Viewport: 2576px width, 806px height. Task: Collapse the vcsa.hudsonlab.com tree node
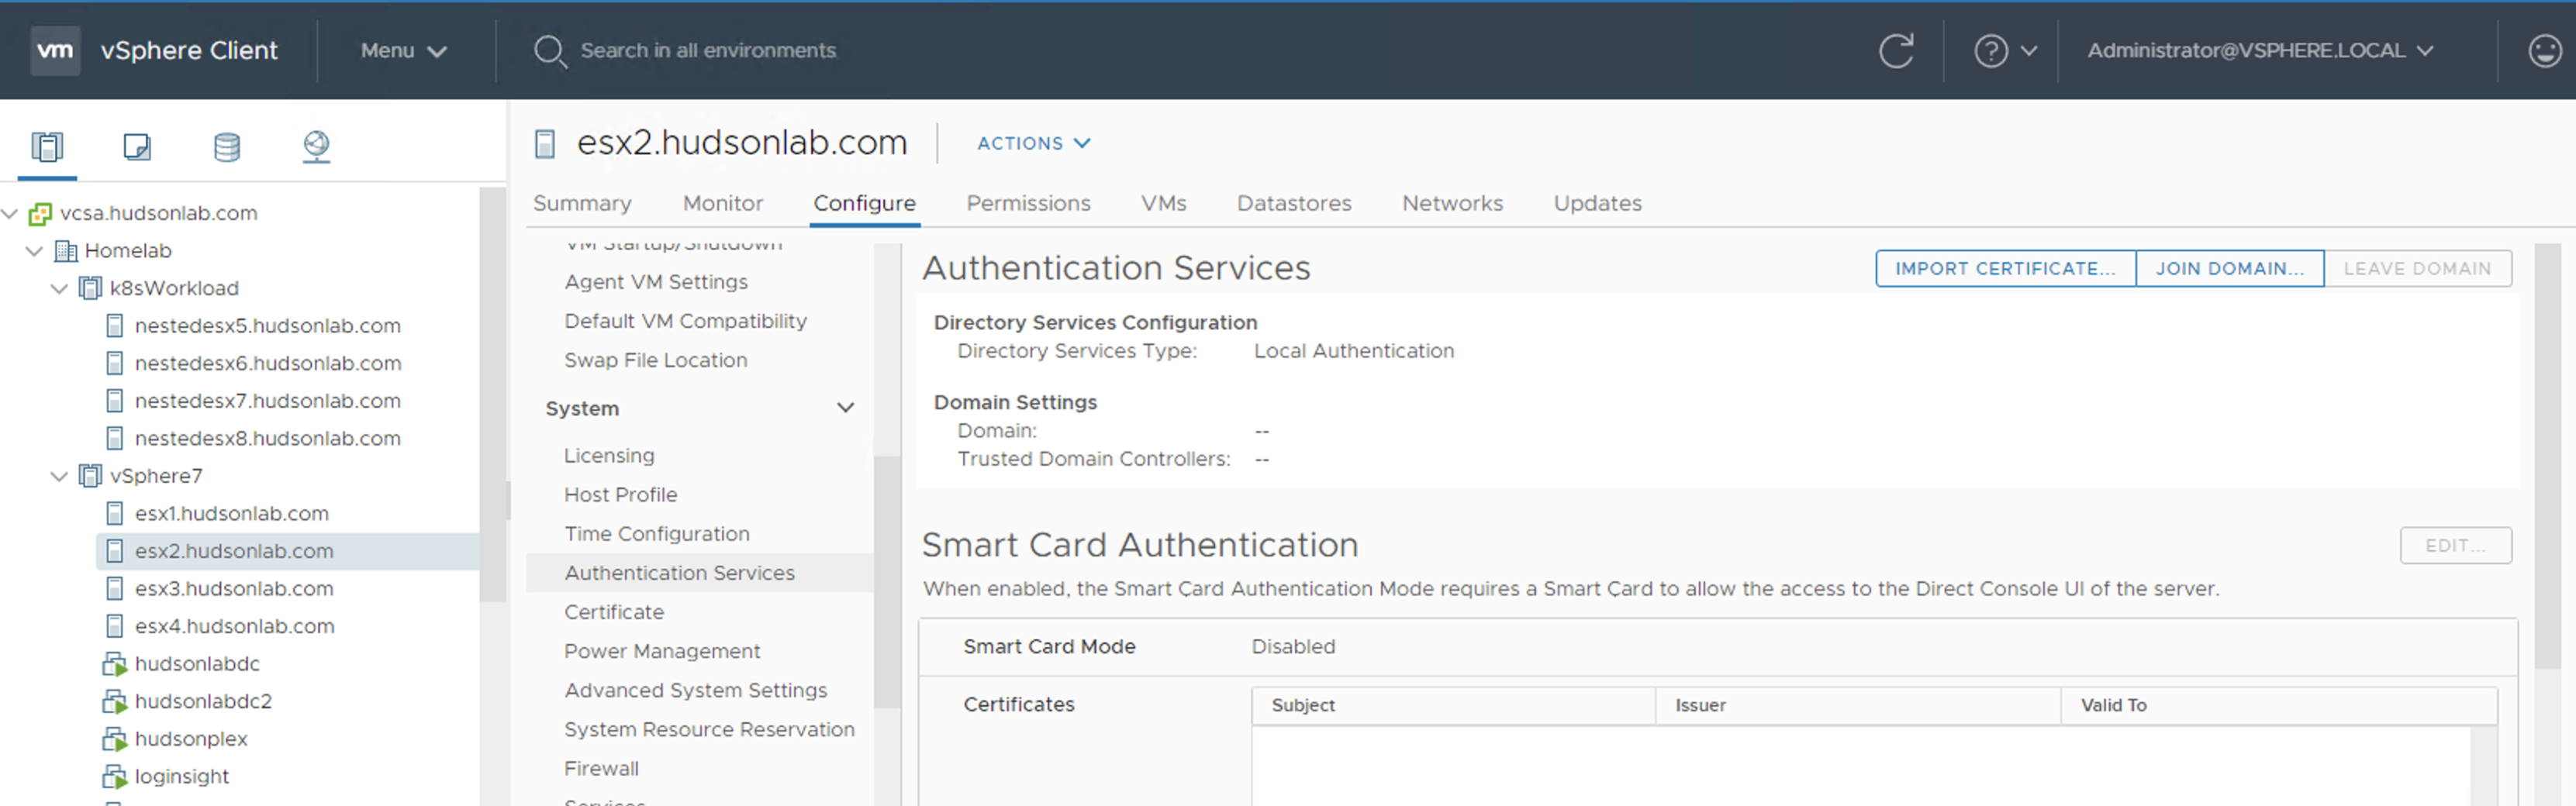pyautogui.click(x=10, y=213)
